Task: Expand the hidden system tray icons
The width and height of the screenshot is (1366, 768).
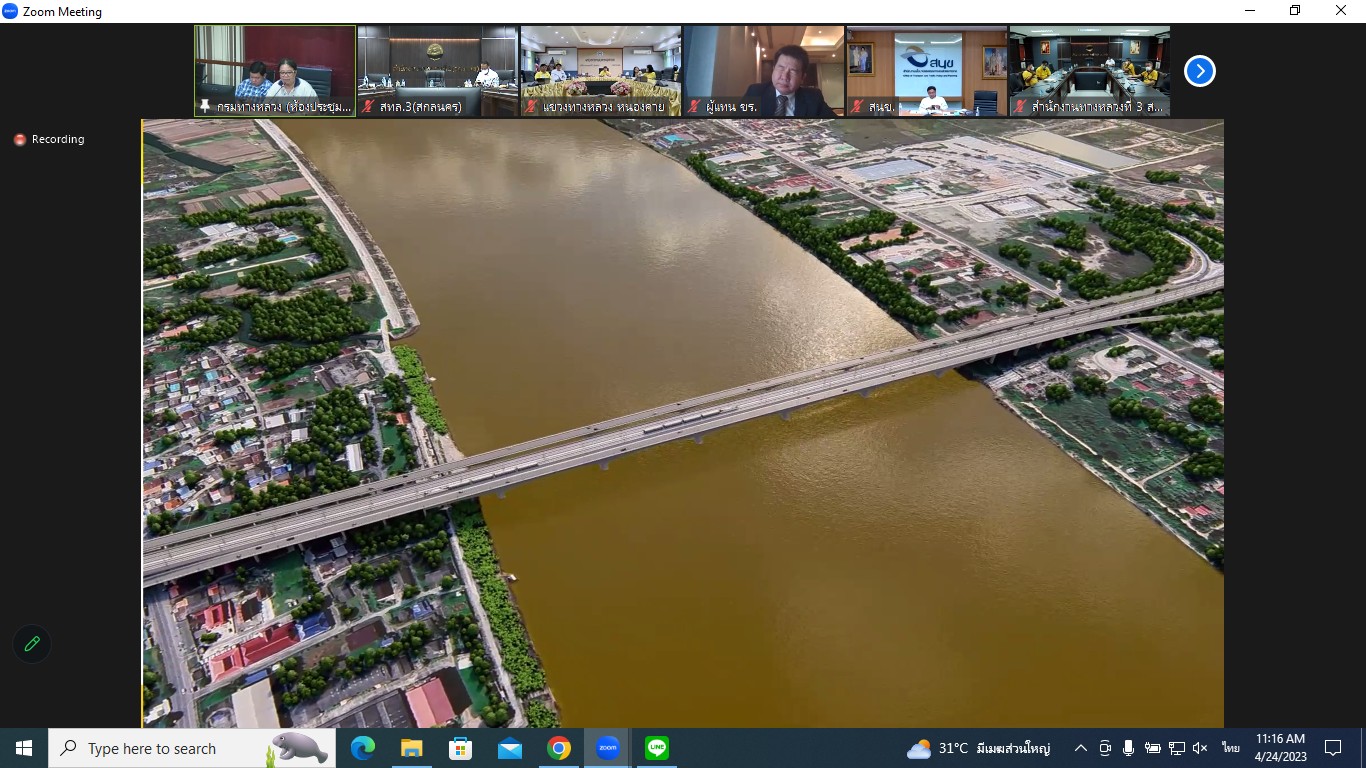Action: click(1081, 748)
